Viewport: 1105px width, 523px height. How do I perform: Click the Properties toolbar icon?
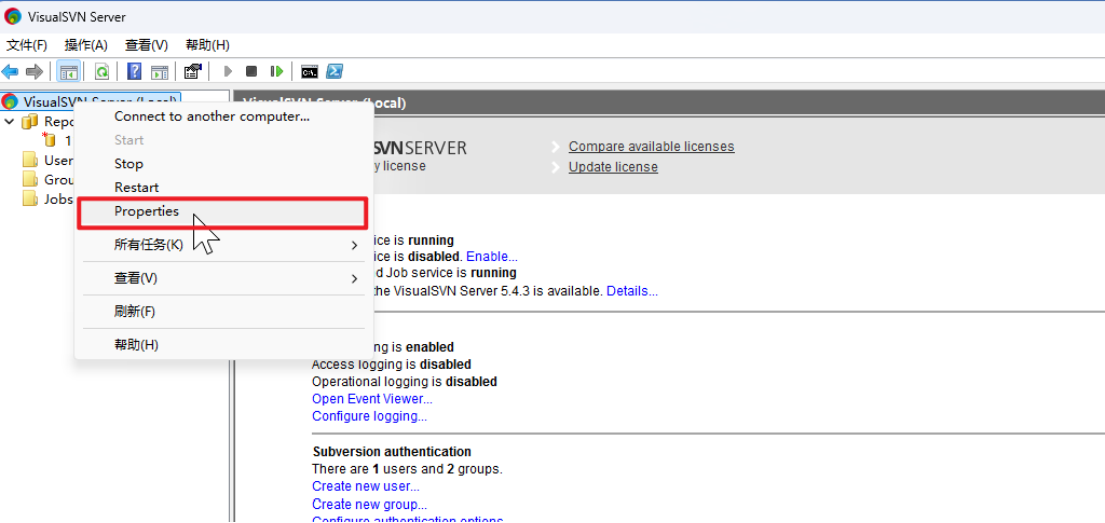point(193,71)
